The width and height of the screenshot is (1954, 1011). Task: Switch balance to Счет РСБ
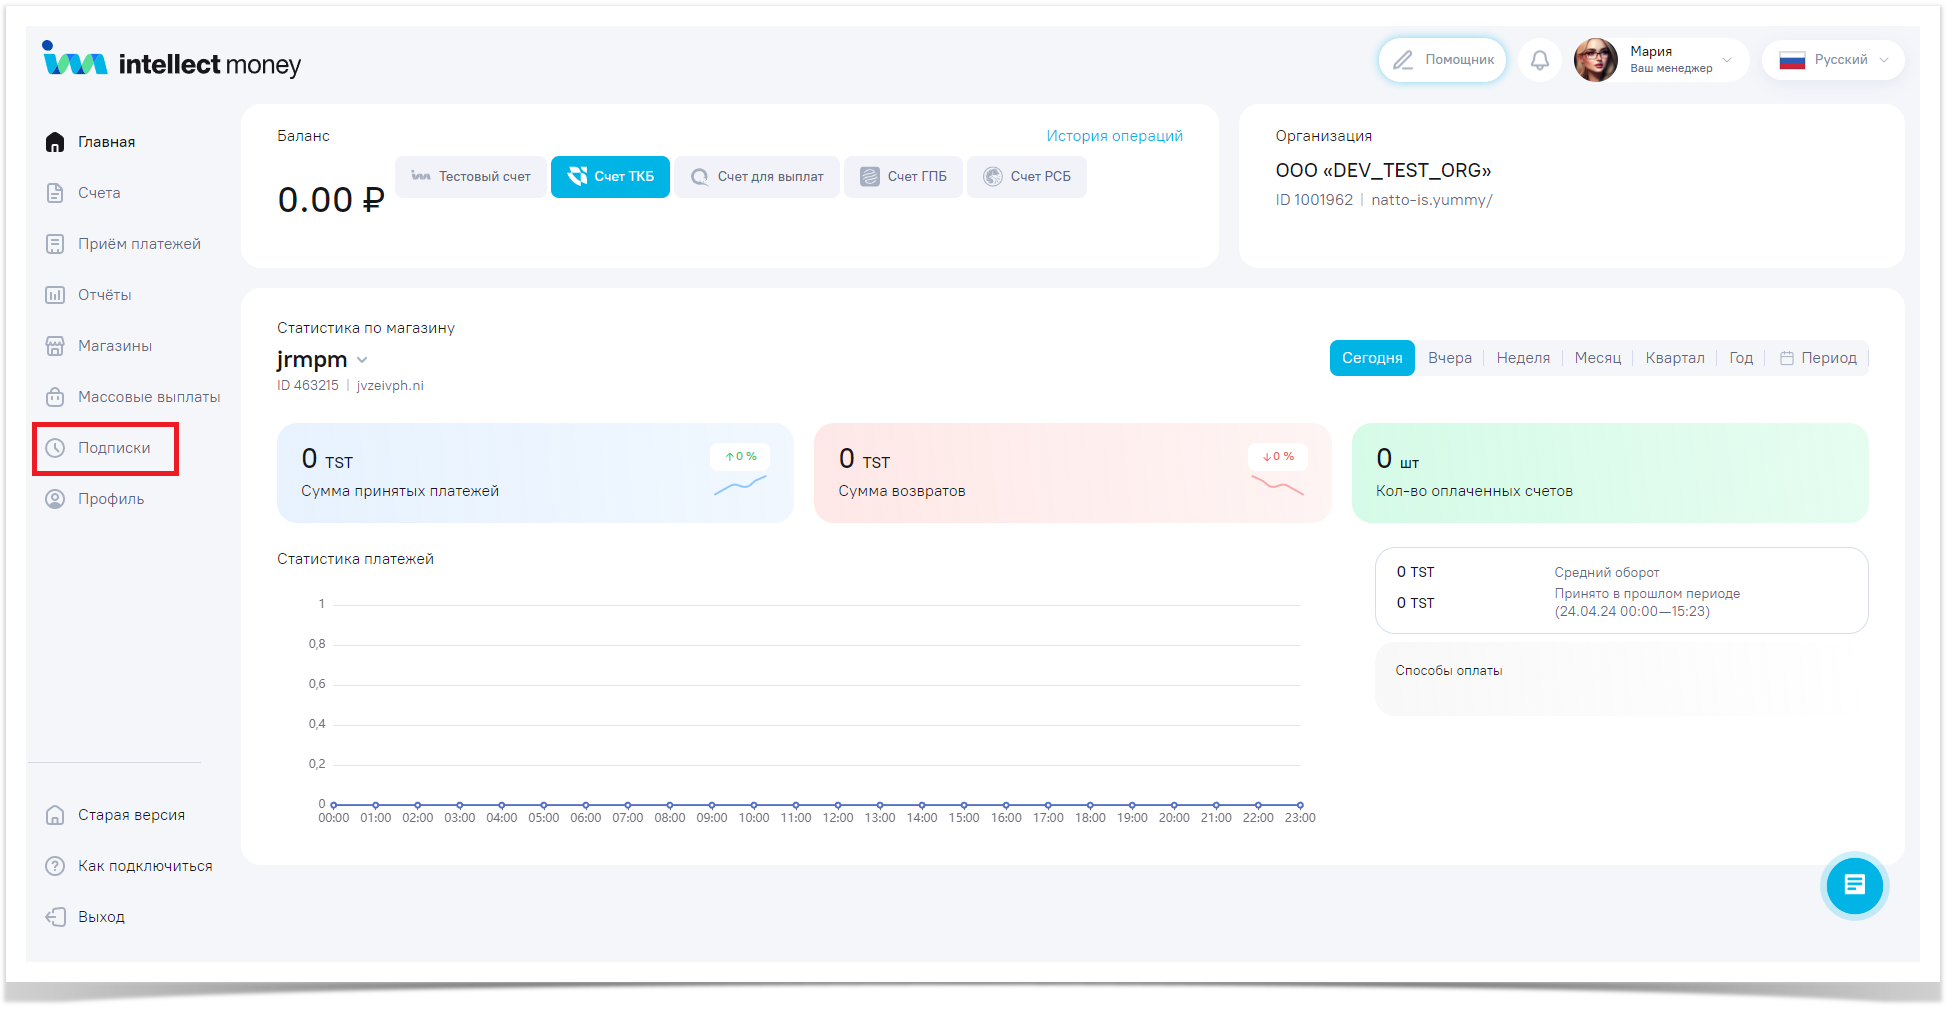click(x=1026, y=177)
